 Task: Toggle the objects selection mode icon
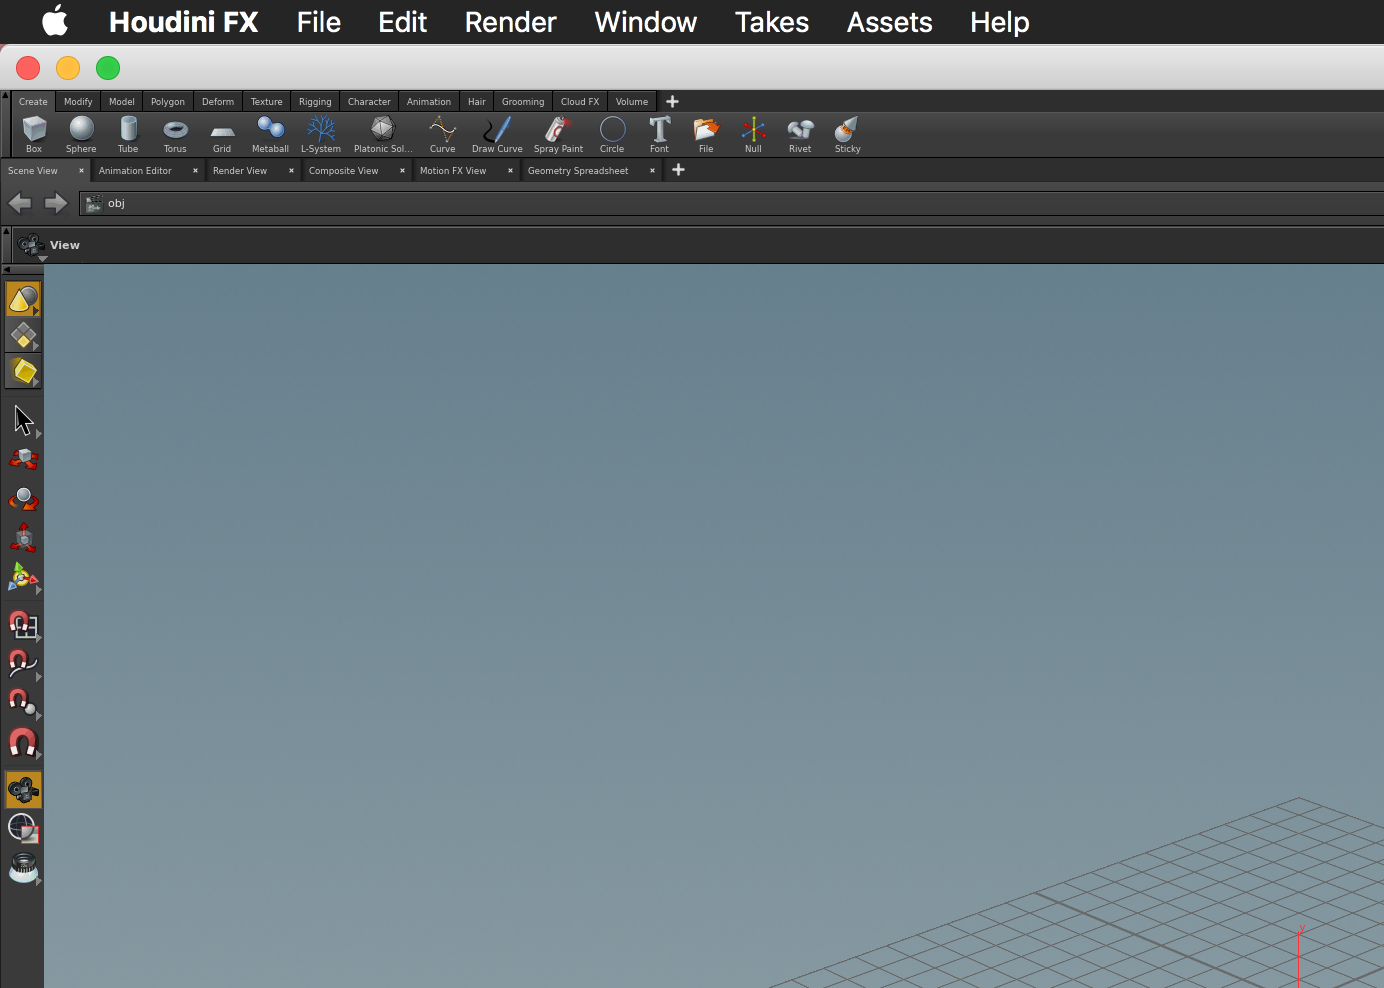pyautogui.click(x=23, y=299)
